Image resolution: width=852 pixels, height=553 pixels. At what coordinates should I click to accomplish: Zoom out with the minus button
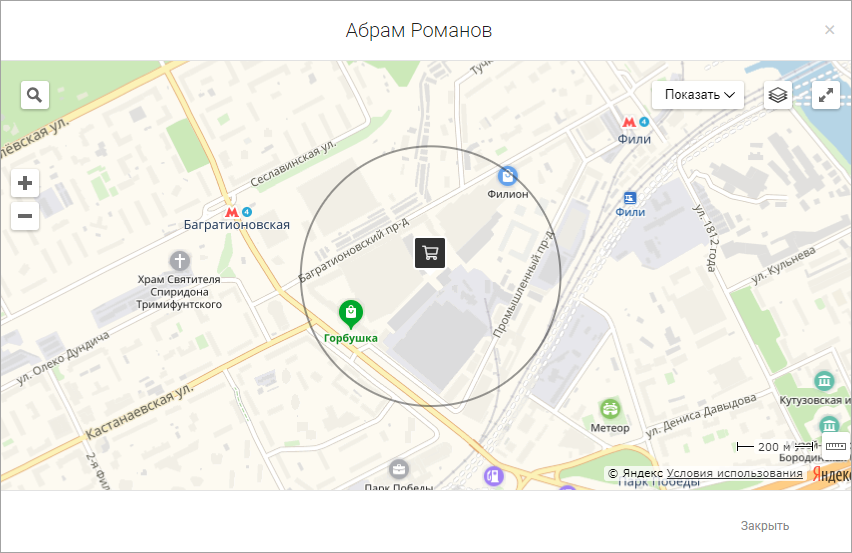[x=25, y=216]
